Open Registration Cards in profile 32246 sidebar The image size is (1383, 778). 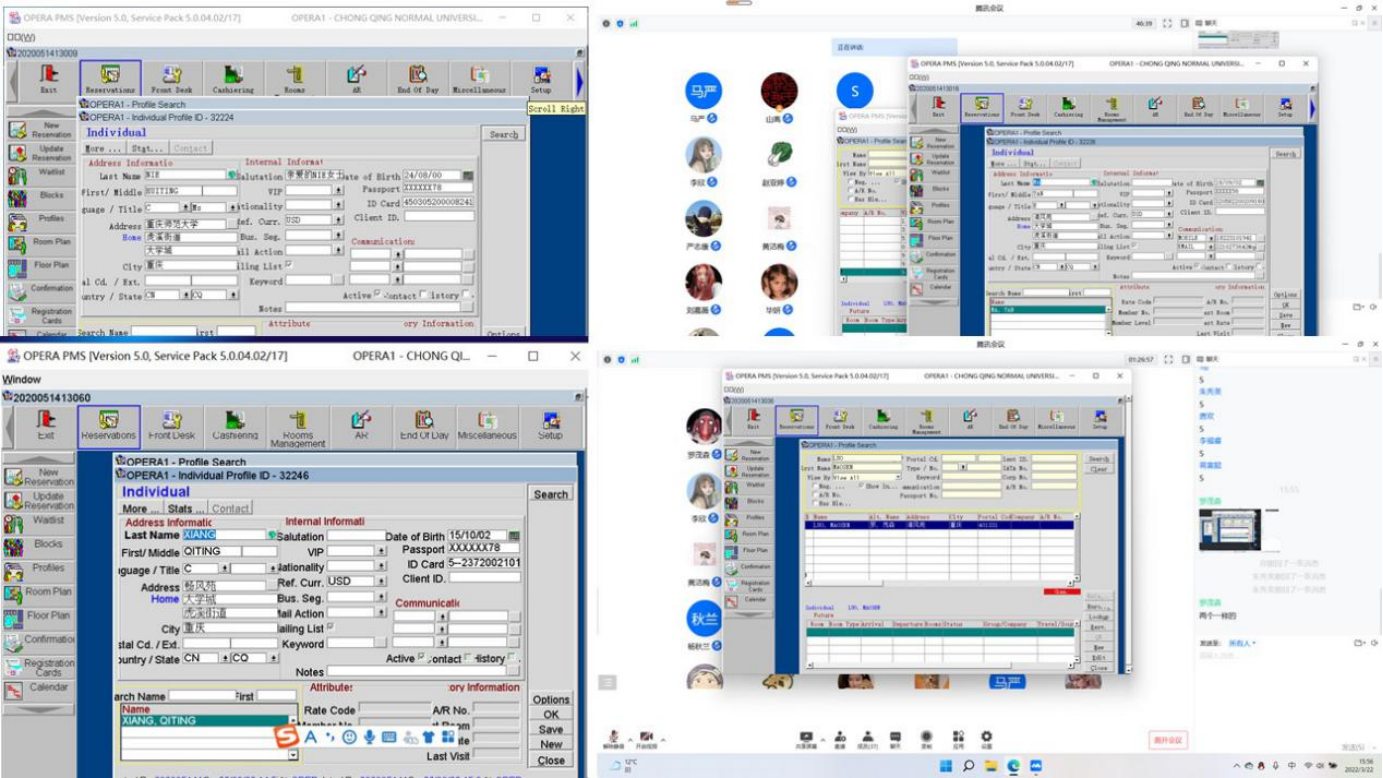tap(39, 667)
